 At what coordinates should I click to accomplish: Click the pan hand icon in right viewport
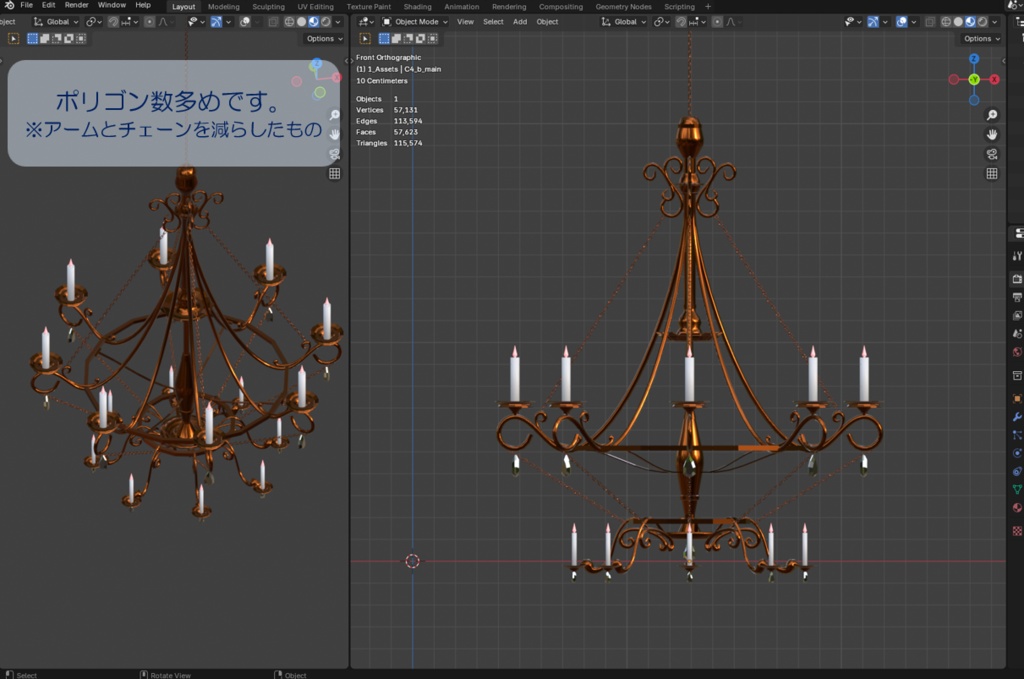tap(992, 134)
